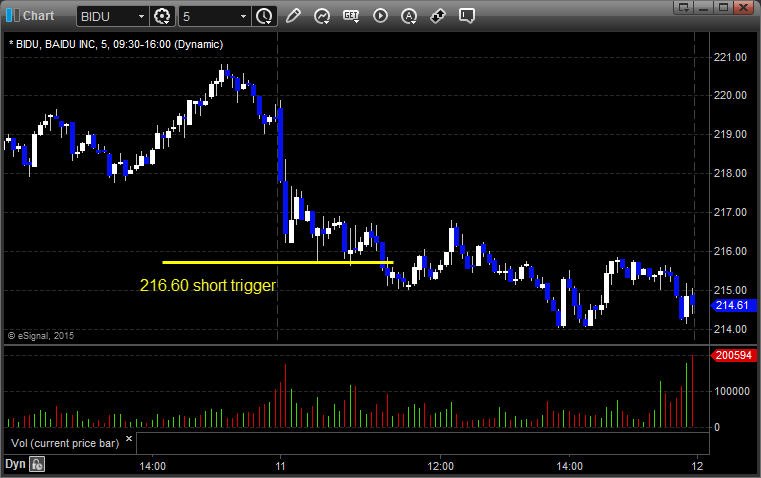The image size is (761, 478).
Task: Click the 218.00 price axis label
Action: click(730, 173)
